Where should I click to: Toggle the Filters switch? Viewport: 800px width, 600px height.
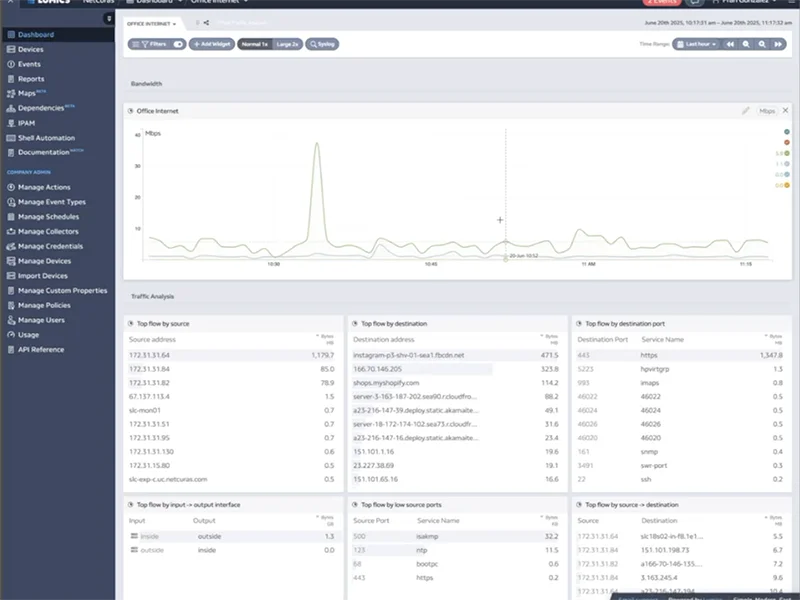click(x=178, y=44)
